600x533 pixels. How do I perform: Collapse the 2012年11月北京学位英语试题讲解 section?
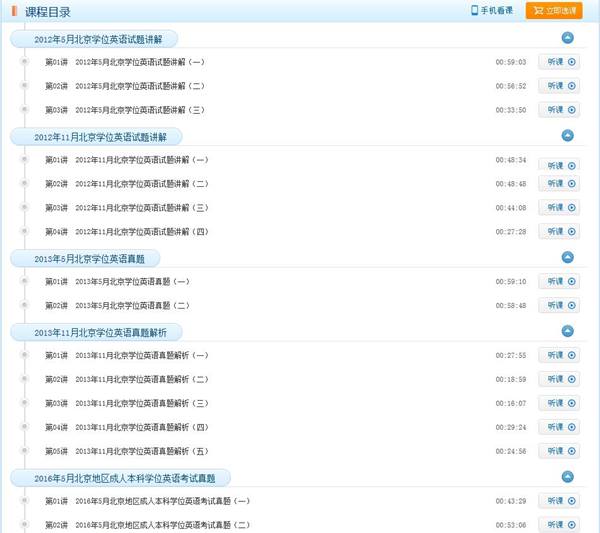pyautogui.click(x=567, y=135)
